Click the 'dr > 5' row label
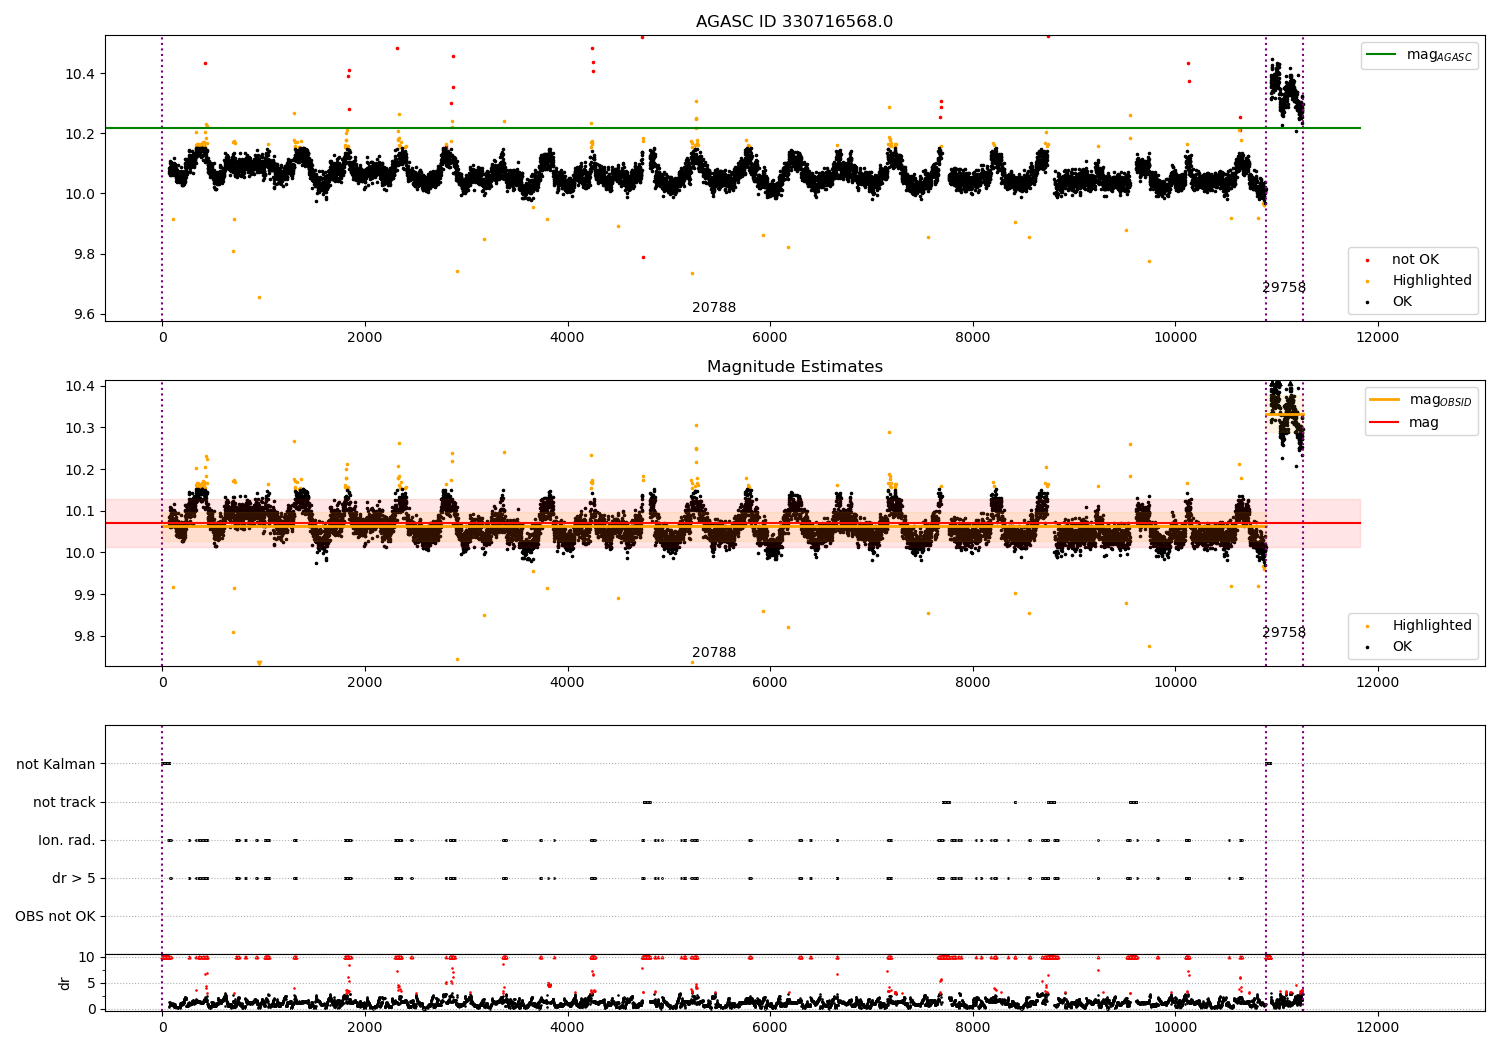 pyautogui.click(x=74, y=878)
